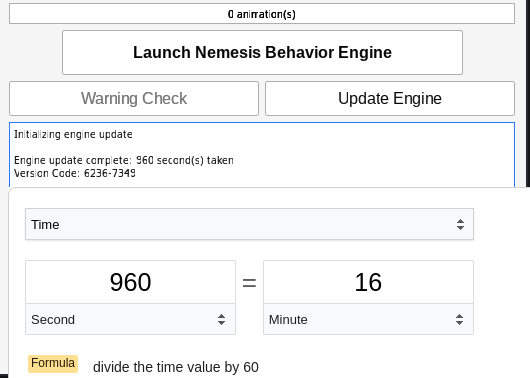Click 'Version Code: 6236-7349' log line
The image size is (530, 378).
pyautogui.click(x=75, y=173)
